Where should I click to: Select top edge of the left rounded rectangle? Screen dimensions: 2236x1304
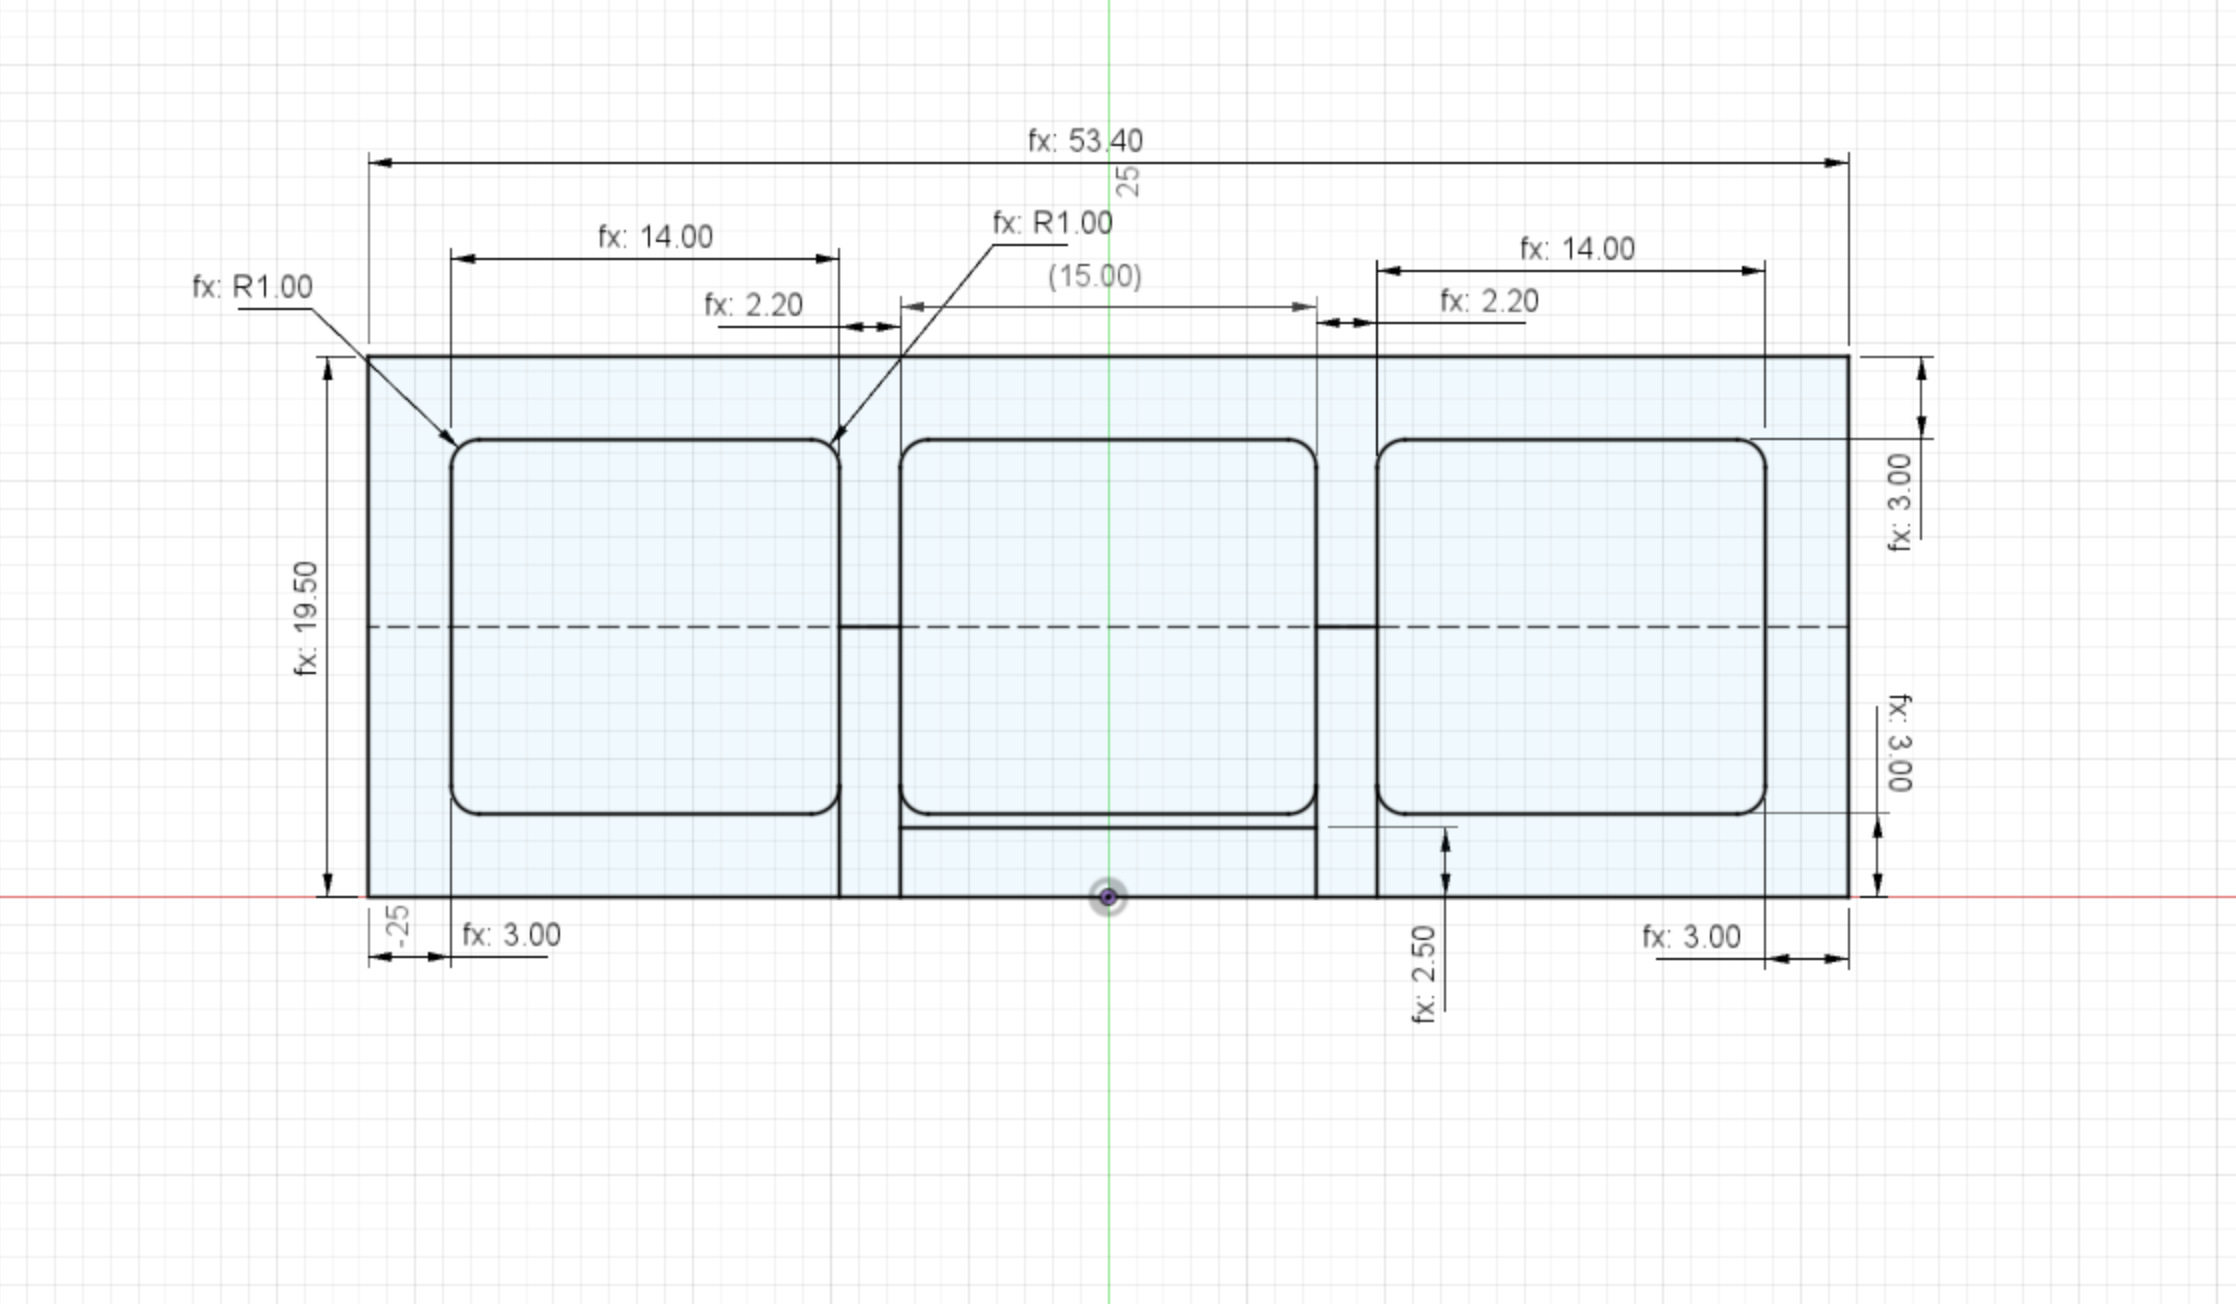tap(645, 439)
